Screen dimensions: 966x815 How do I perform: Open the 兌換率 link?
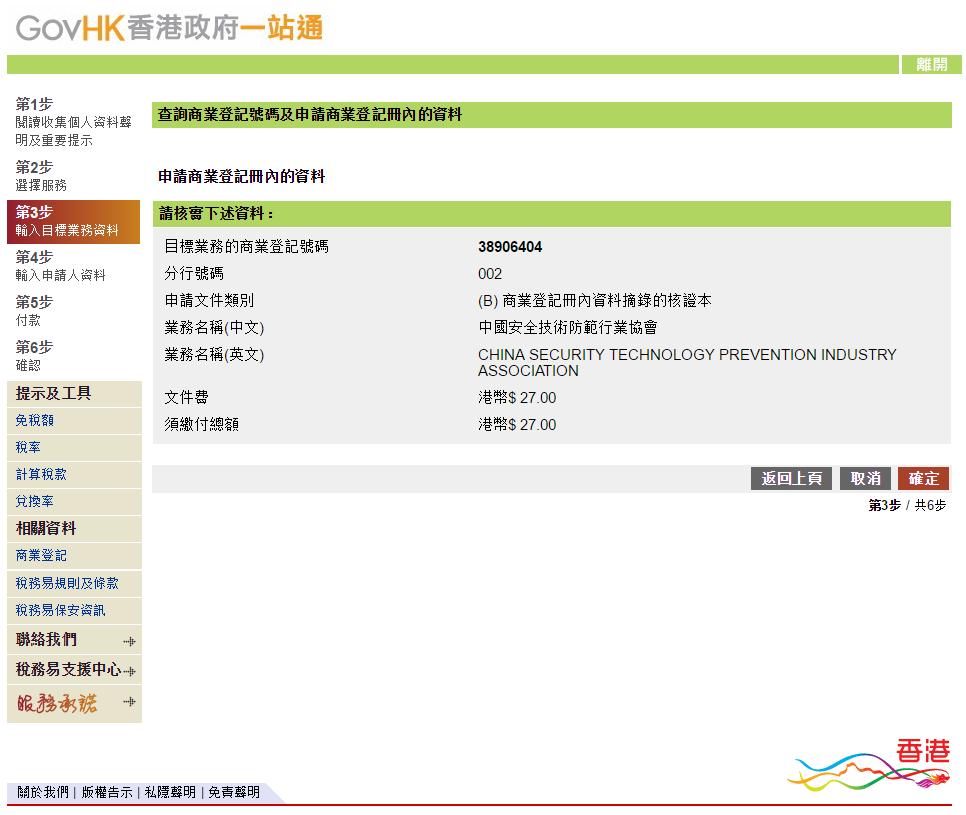pos(34,501)
